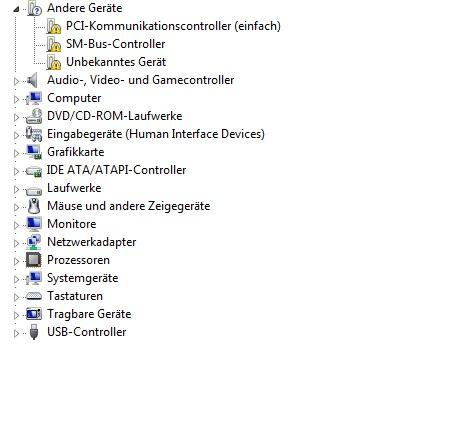This screenshot has height=437, width=475.
Task: Select the 'Monitore' label
Action: pos(72,224)
